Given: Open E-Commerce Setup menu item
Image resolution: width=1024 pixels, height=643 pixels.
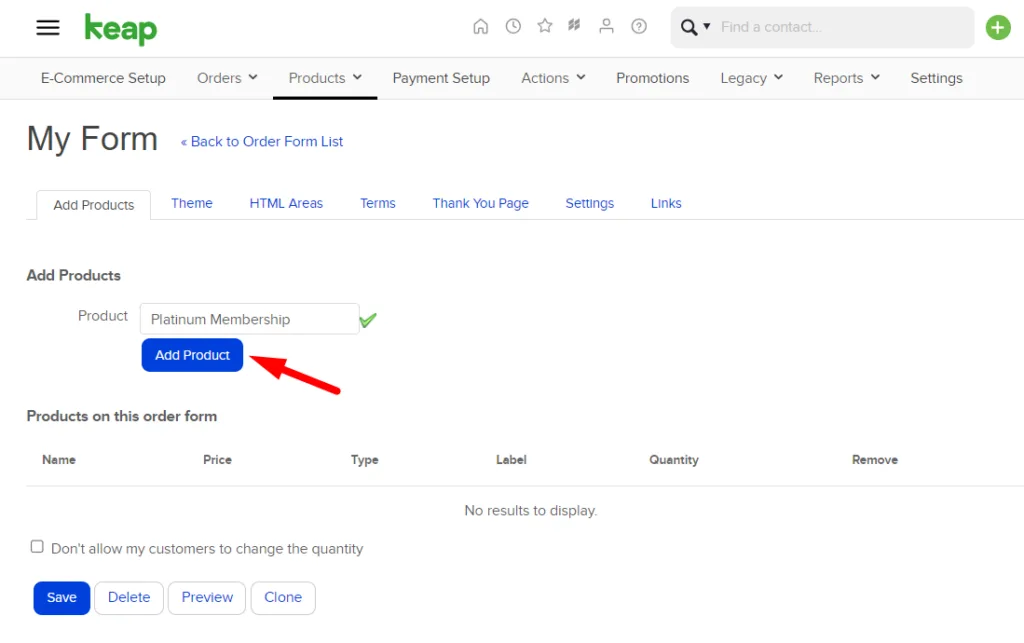Looking at the screenshot, I should (103, 78).
